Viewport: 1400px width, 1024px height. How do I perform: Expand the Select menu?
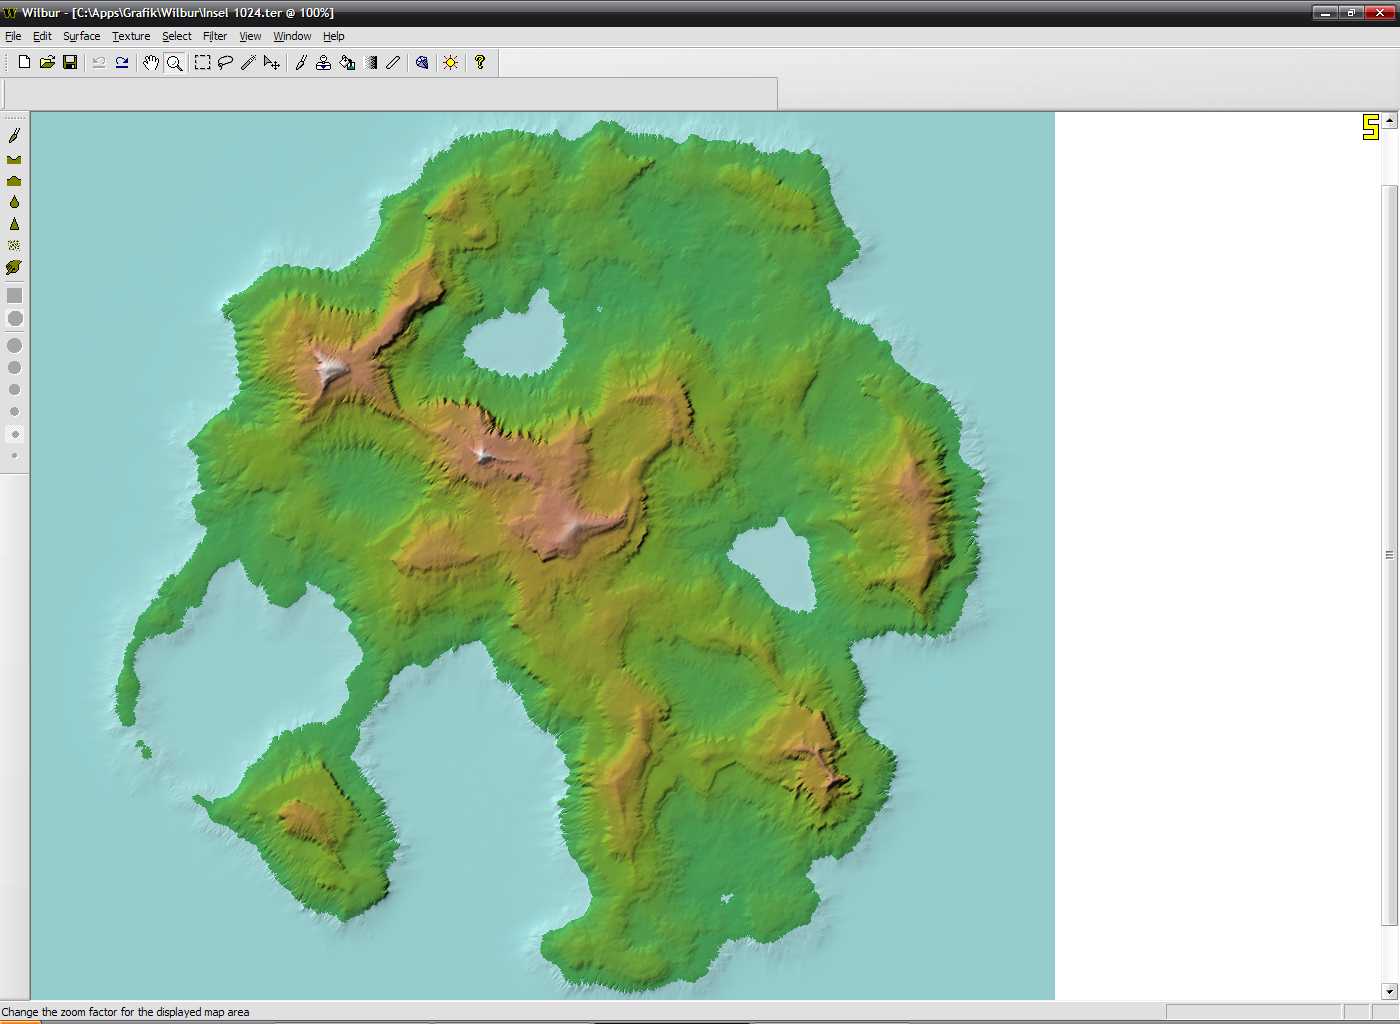(x=176, y=36)
